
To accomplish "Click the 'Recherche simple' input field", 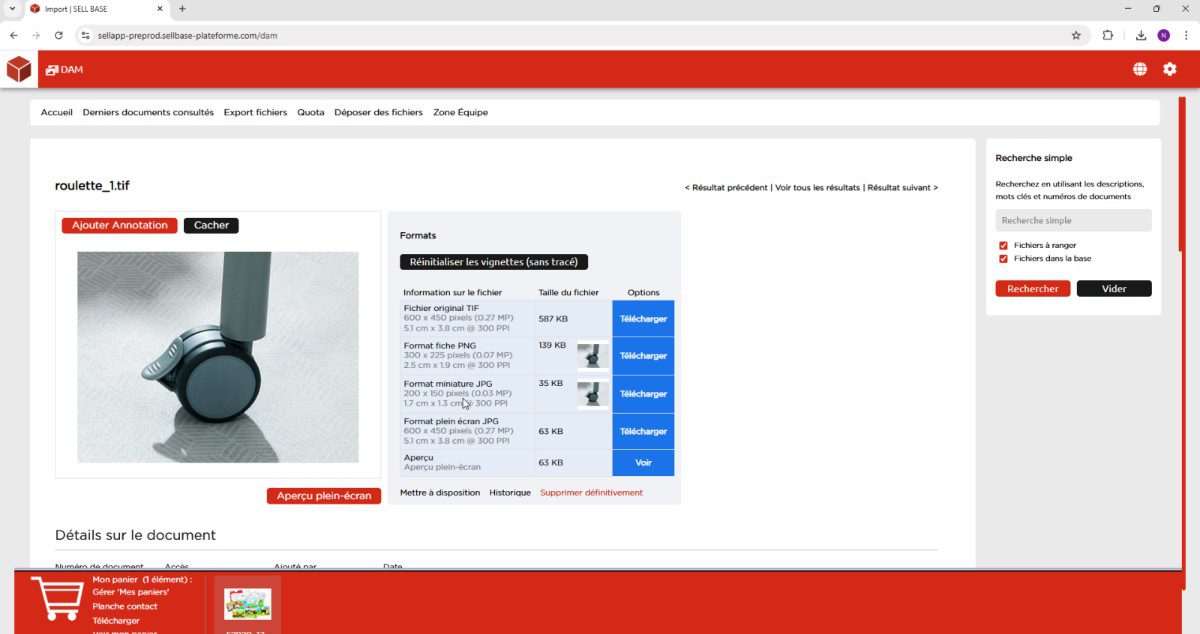I will click(x=1073, y=220).
